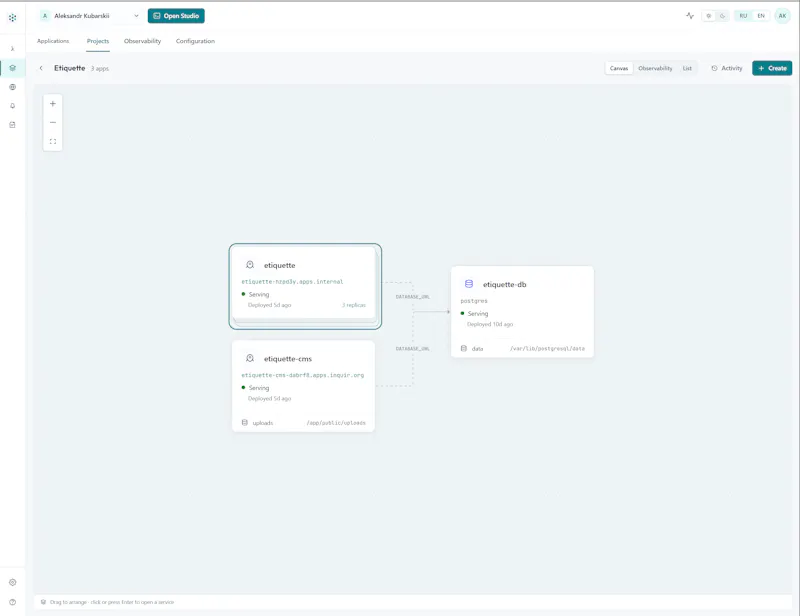Open the Observability tab in top navigation

click(x=142, y=41)
